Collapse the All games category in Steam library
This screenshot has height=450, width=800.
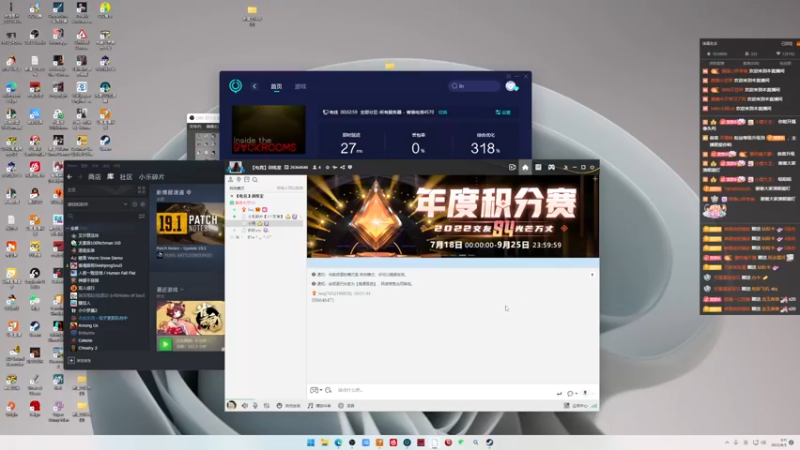(x=69, y=228)
